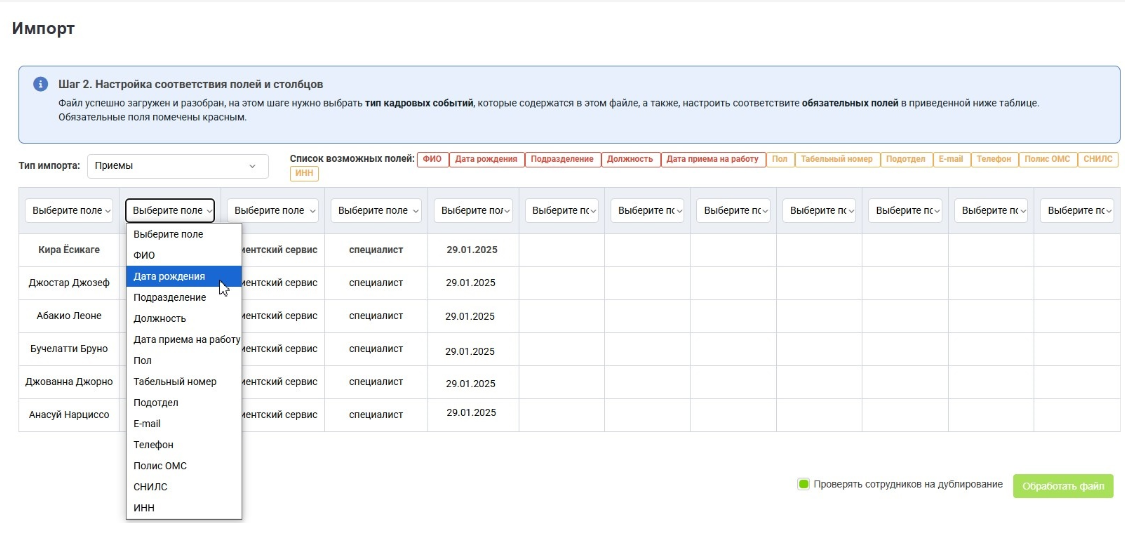Select Дата приема на работу option in list
1141x553 pixels.
tap(184, 340)
